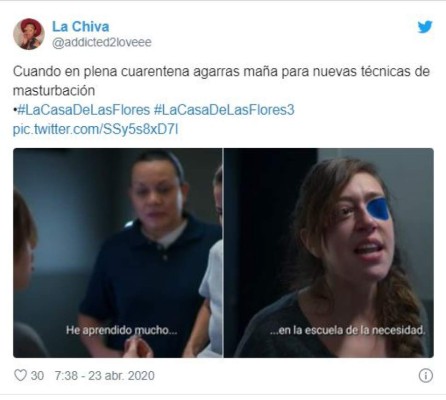Visit the @addicted2loveee handle

102,42
